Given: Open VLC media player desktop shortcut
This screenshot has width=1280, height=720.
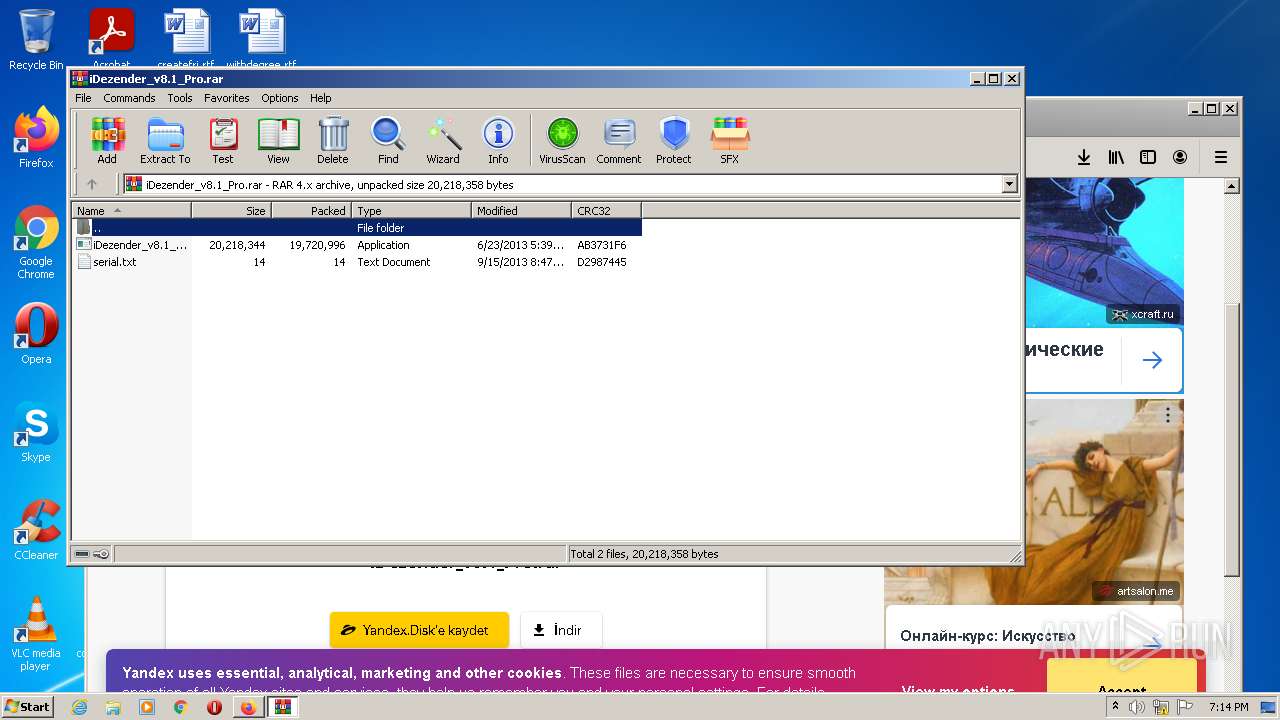Looking at the screenshot, I should point(36,633).
